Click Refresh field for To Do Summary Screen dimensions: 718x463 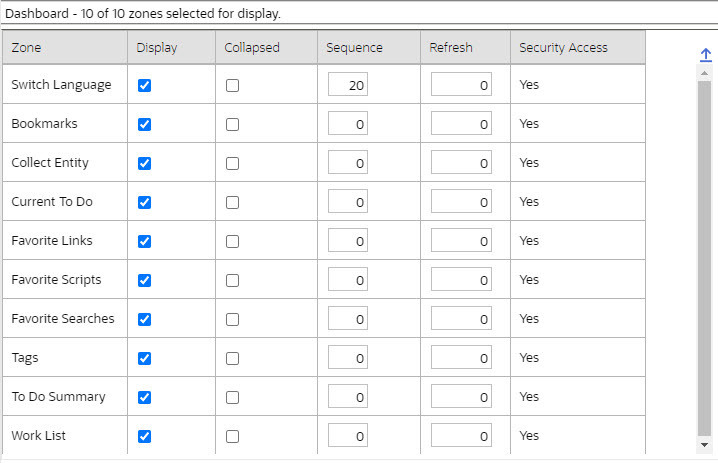(x=461, y=398)
